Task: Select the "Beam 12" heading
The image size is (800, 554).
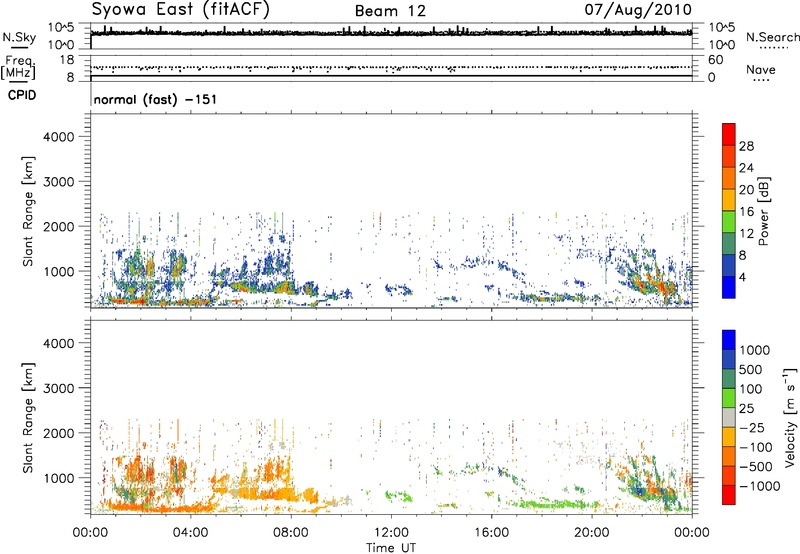Action: click(x=390, y=11)
